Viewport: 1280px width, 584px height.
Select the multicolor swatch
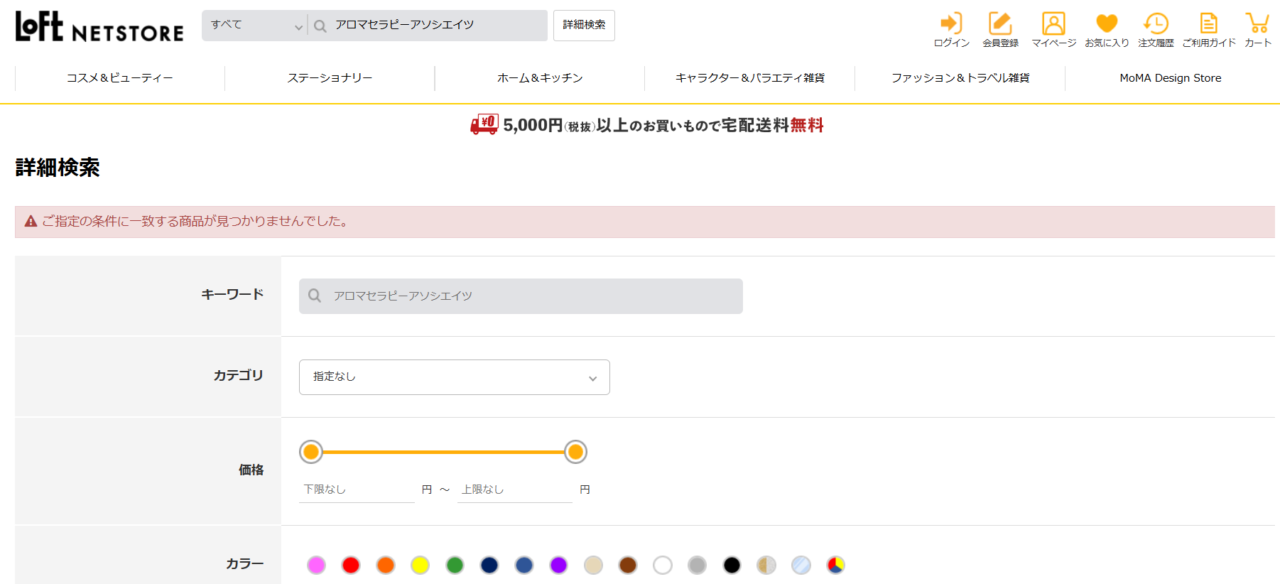coord(836,565)
